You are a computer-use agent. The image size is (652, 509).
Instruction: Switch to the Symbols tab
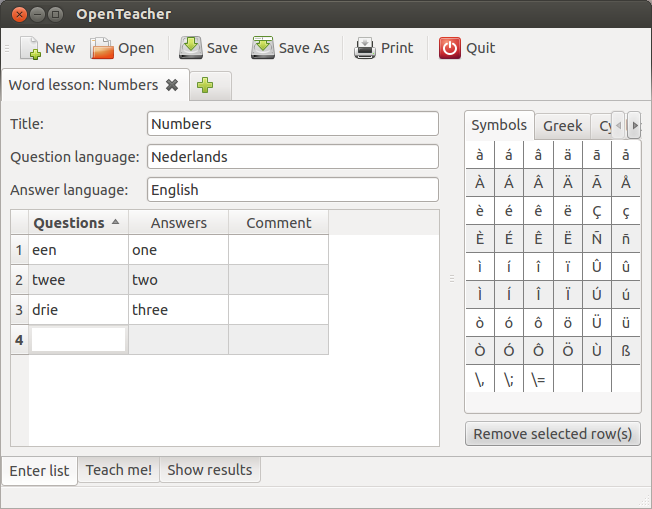(x=499, y=125)
